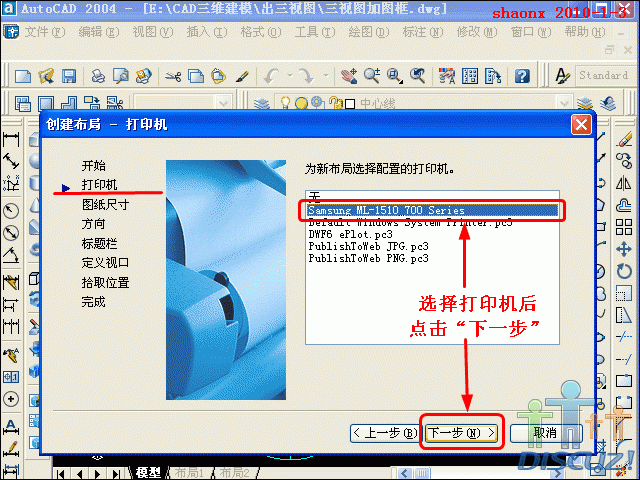
Task: Click the Redo arrow
Action: (306, 76)
